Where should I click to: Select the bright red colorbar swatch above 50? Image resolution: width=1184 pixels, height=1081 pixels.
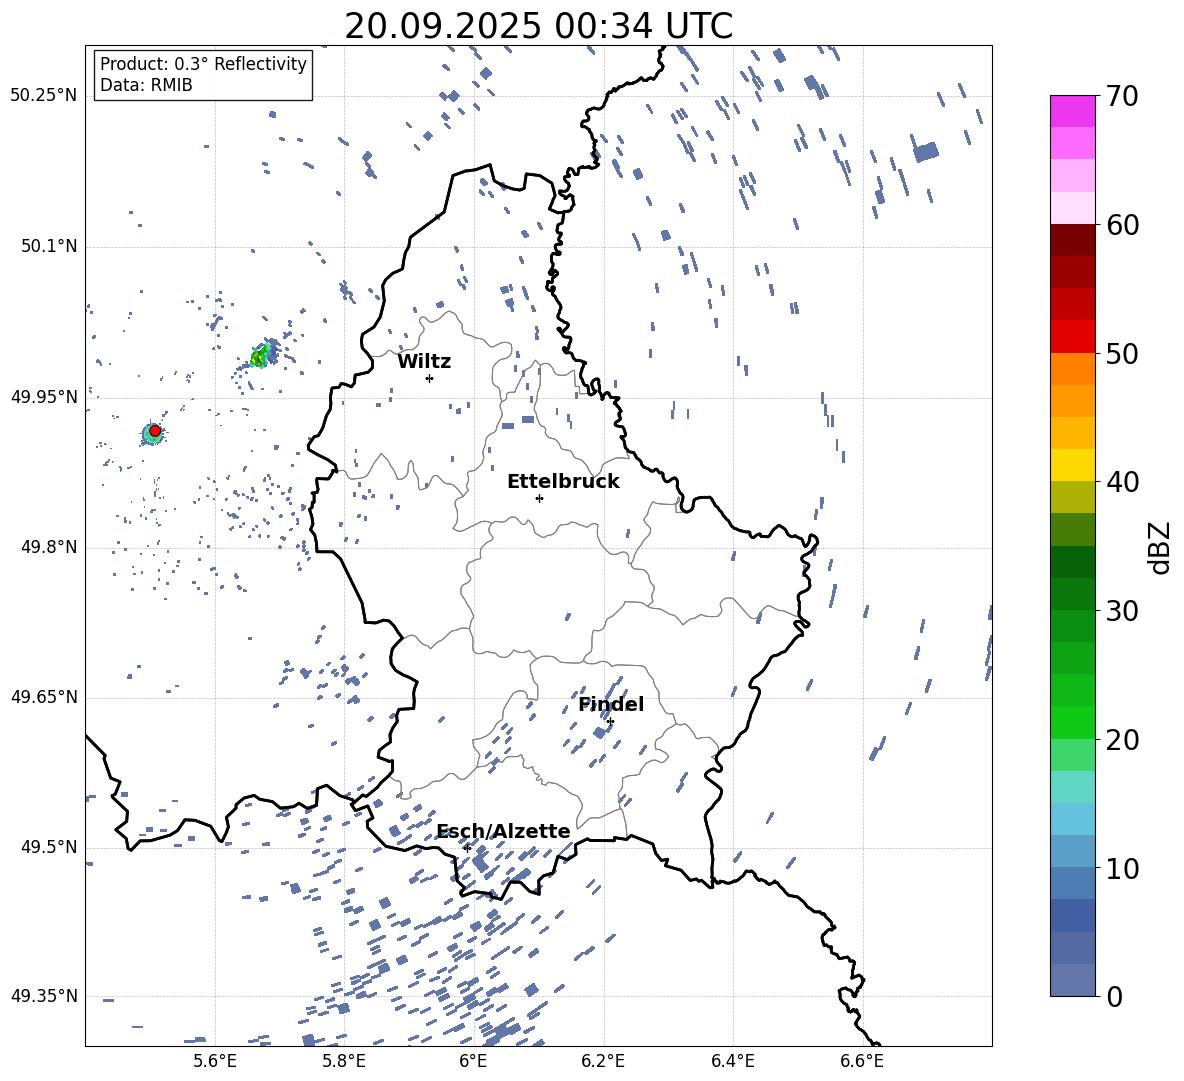pos(1072,336)
